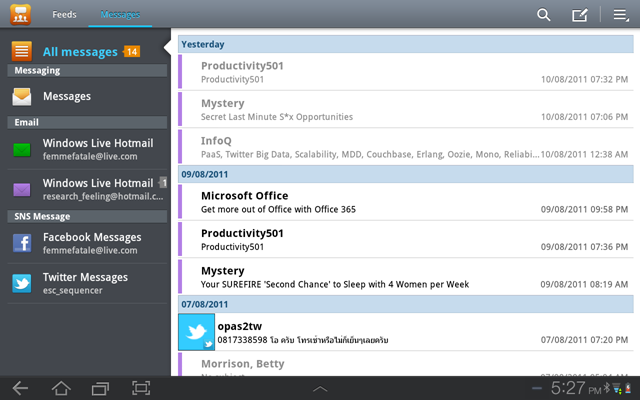This screenshot has width=640, height=400.
Task: Tap the Twitter bird icon in the sidebar
Action: [22, 283]
